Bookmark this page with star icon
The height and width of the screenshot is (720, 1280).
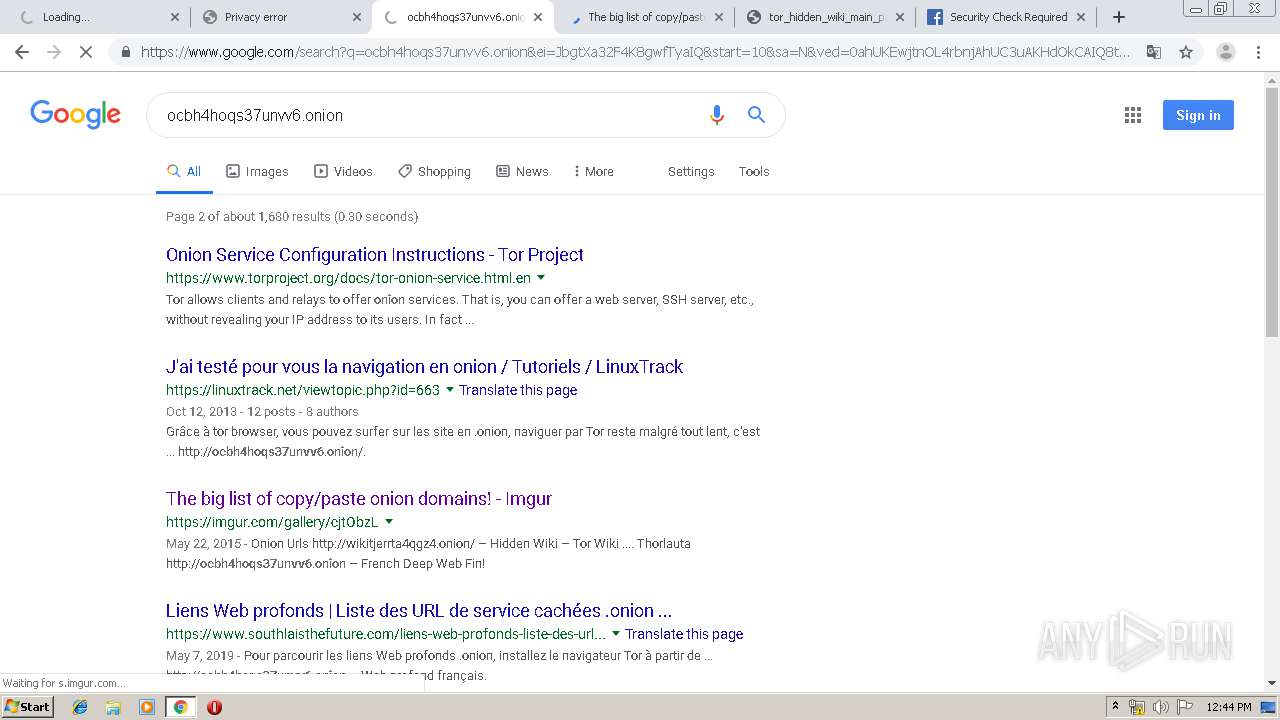tap(1186, 52)
